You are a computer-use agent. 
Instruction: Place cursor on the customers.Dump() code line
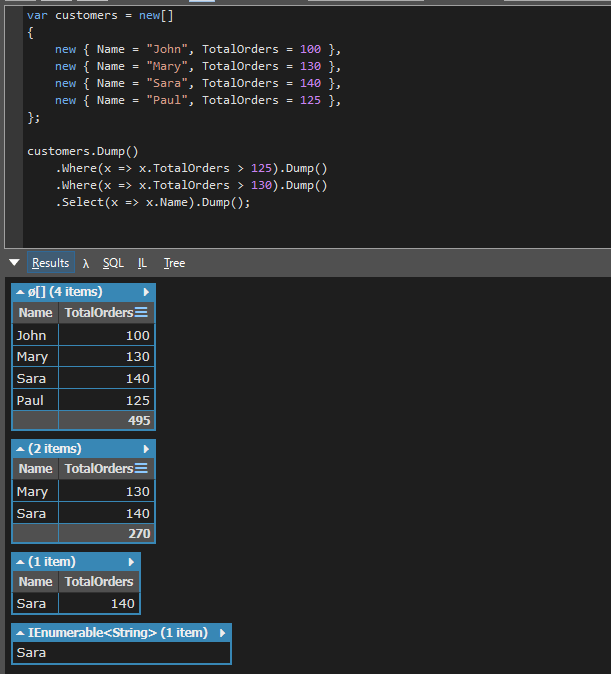[83, 151]
